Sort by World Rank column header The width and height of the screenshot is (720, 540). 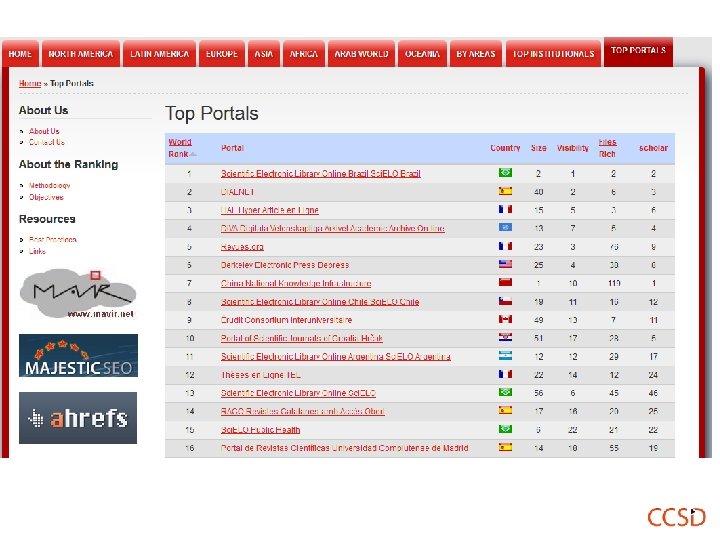click(181, 148)
